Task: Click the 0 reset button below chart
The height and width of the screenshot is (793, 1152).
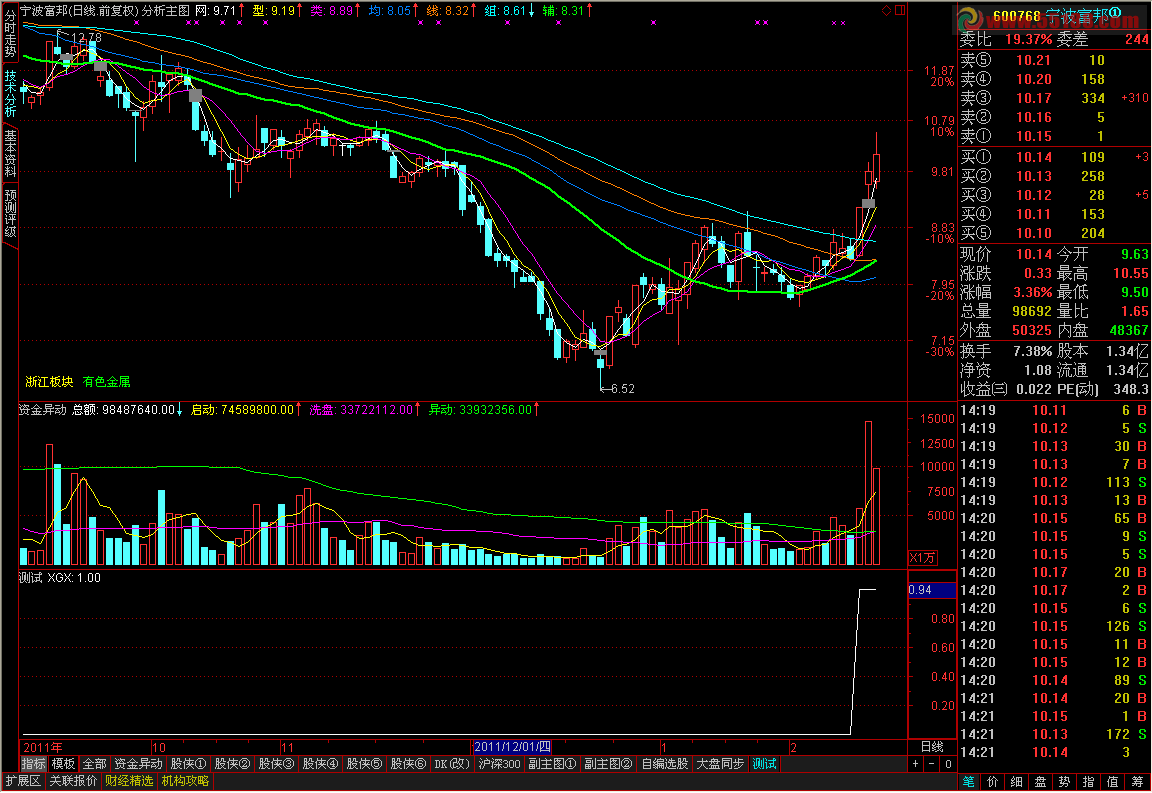Action: pos(948,764)
